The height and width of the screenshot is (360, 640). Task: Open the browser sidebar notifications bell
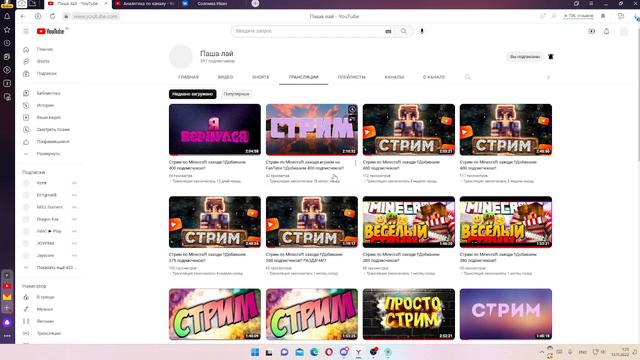[x=7, y=16]
